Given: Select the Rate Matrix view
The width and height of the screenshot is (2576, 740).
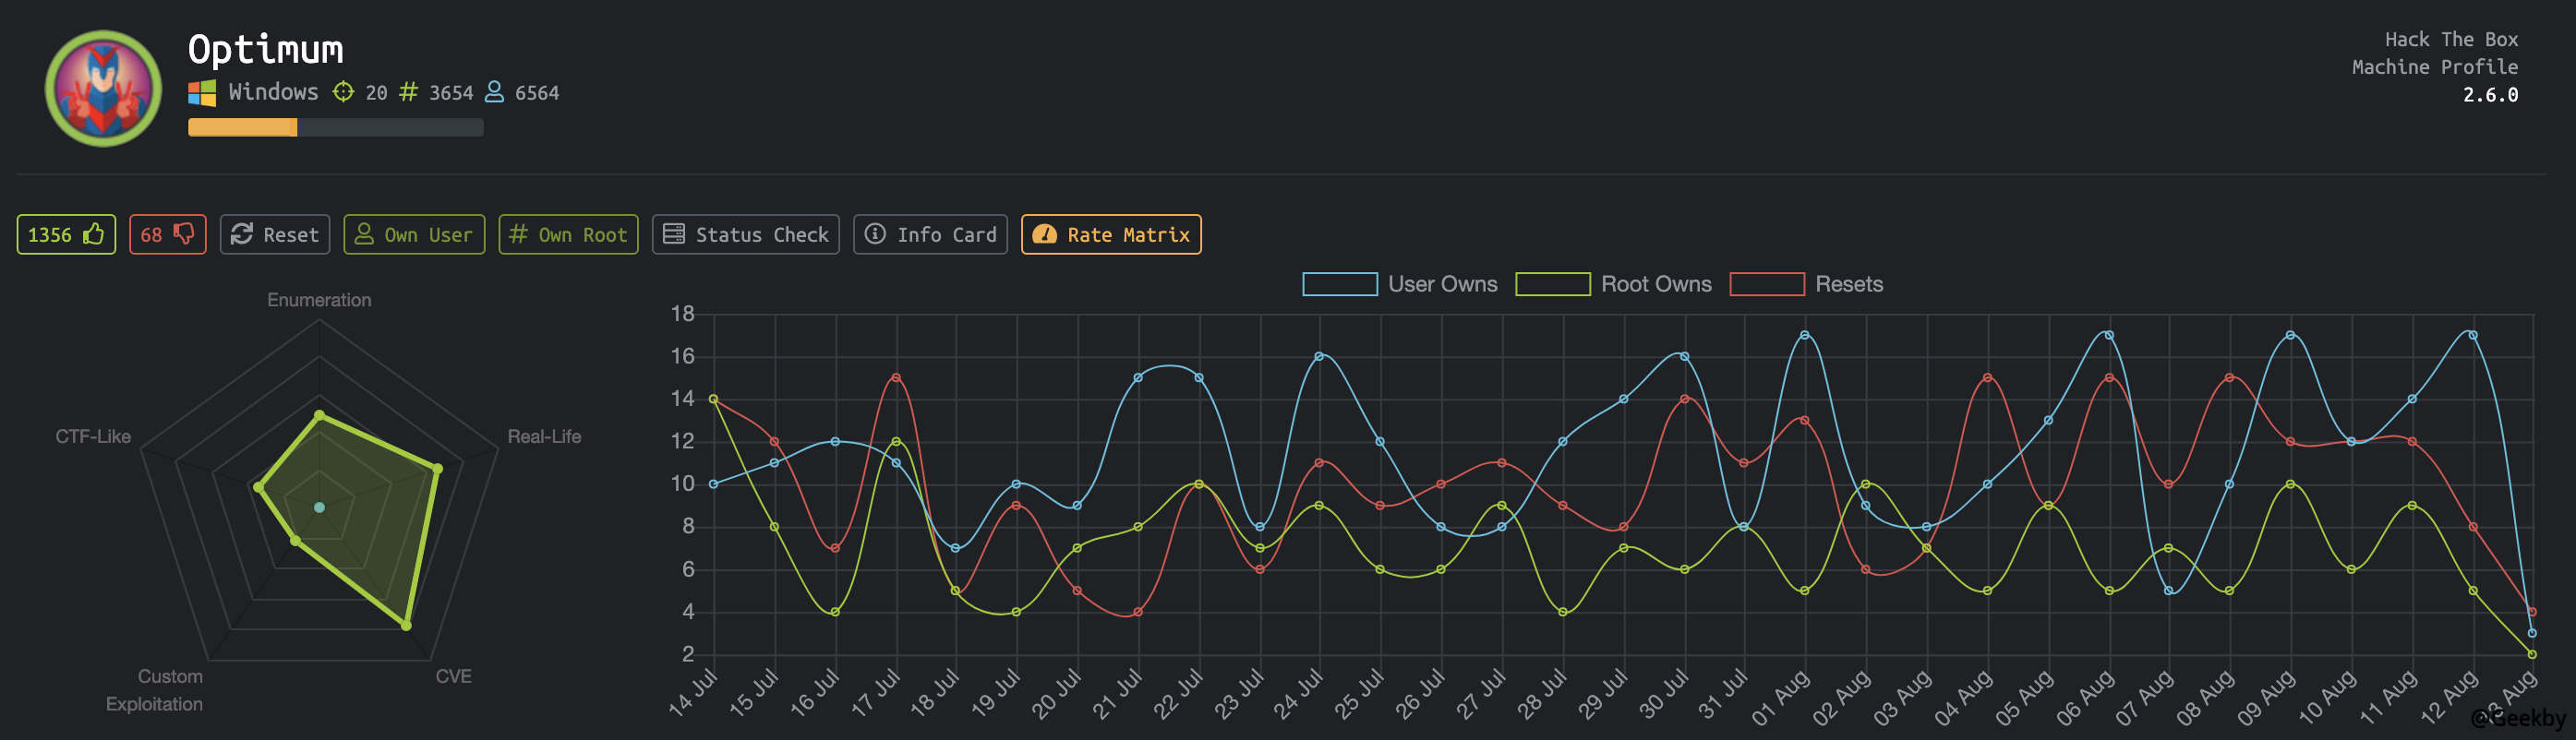Looking at the screenshot, I should tap(1111, 234).
